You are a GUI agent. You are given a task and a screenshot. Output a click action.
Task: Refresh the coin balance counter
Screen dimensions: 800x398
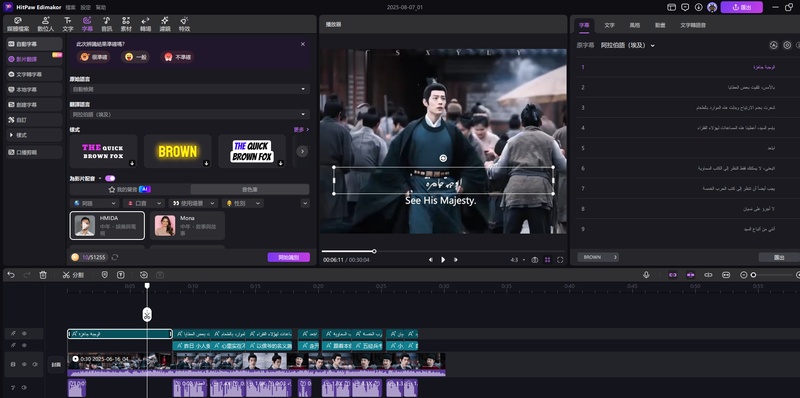coord(115,257)
